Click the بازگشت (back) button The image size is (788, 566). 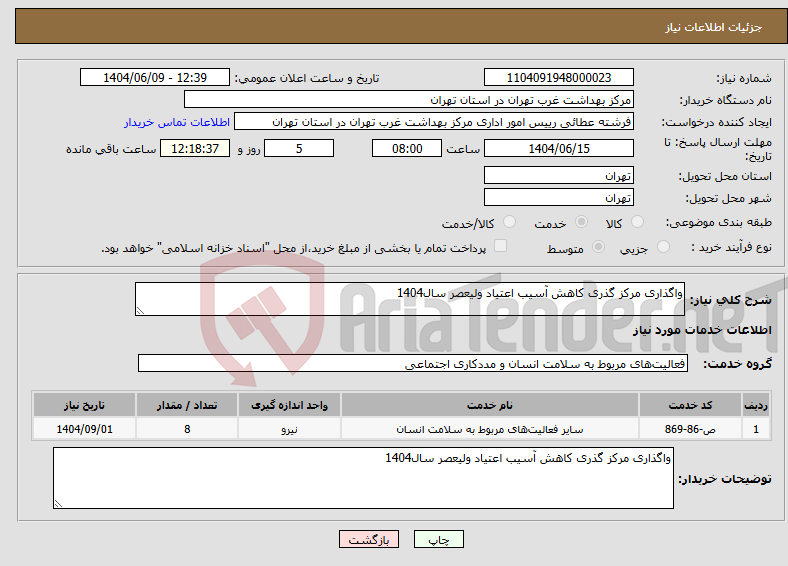369,539
